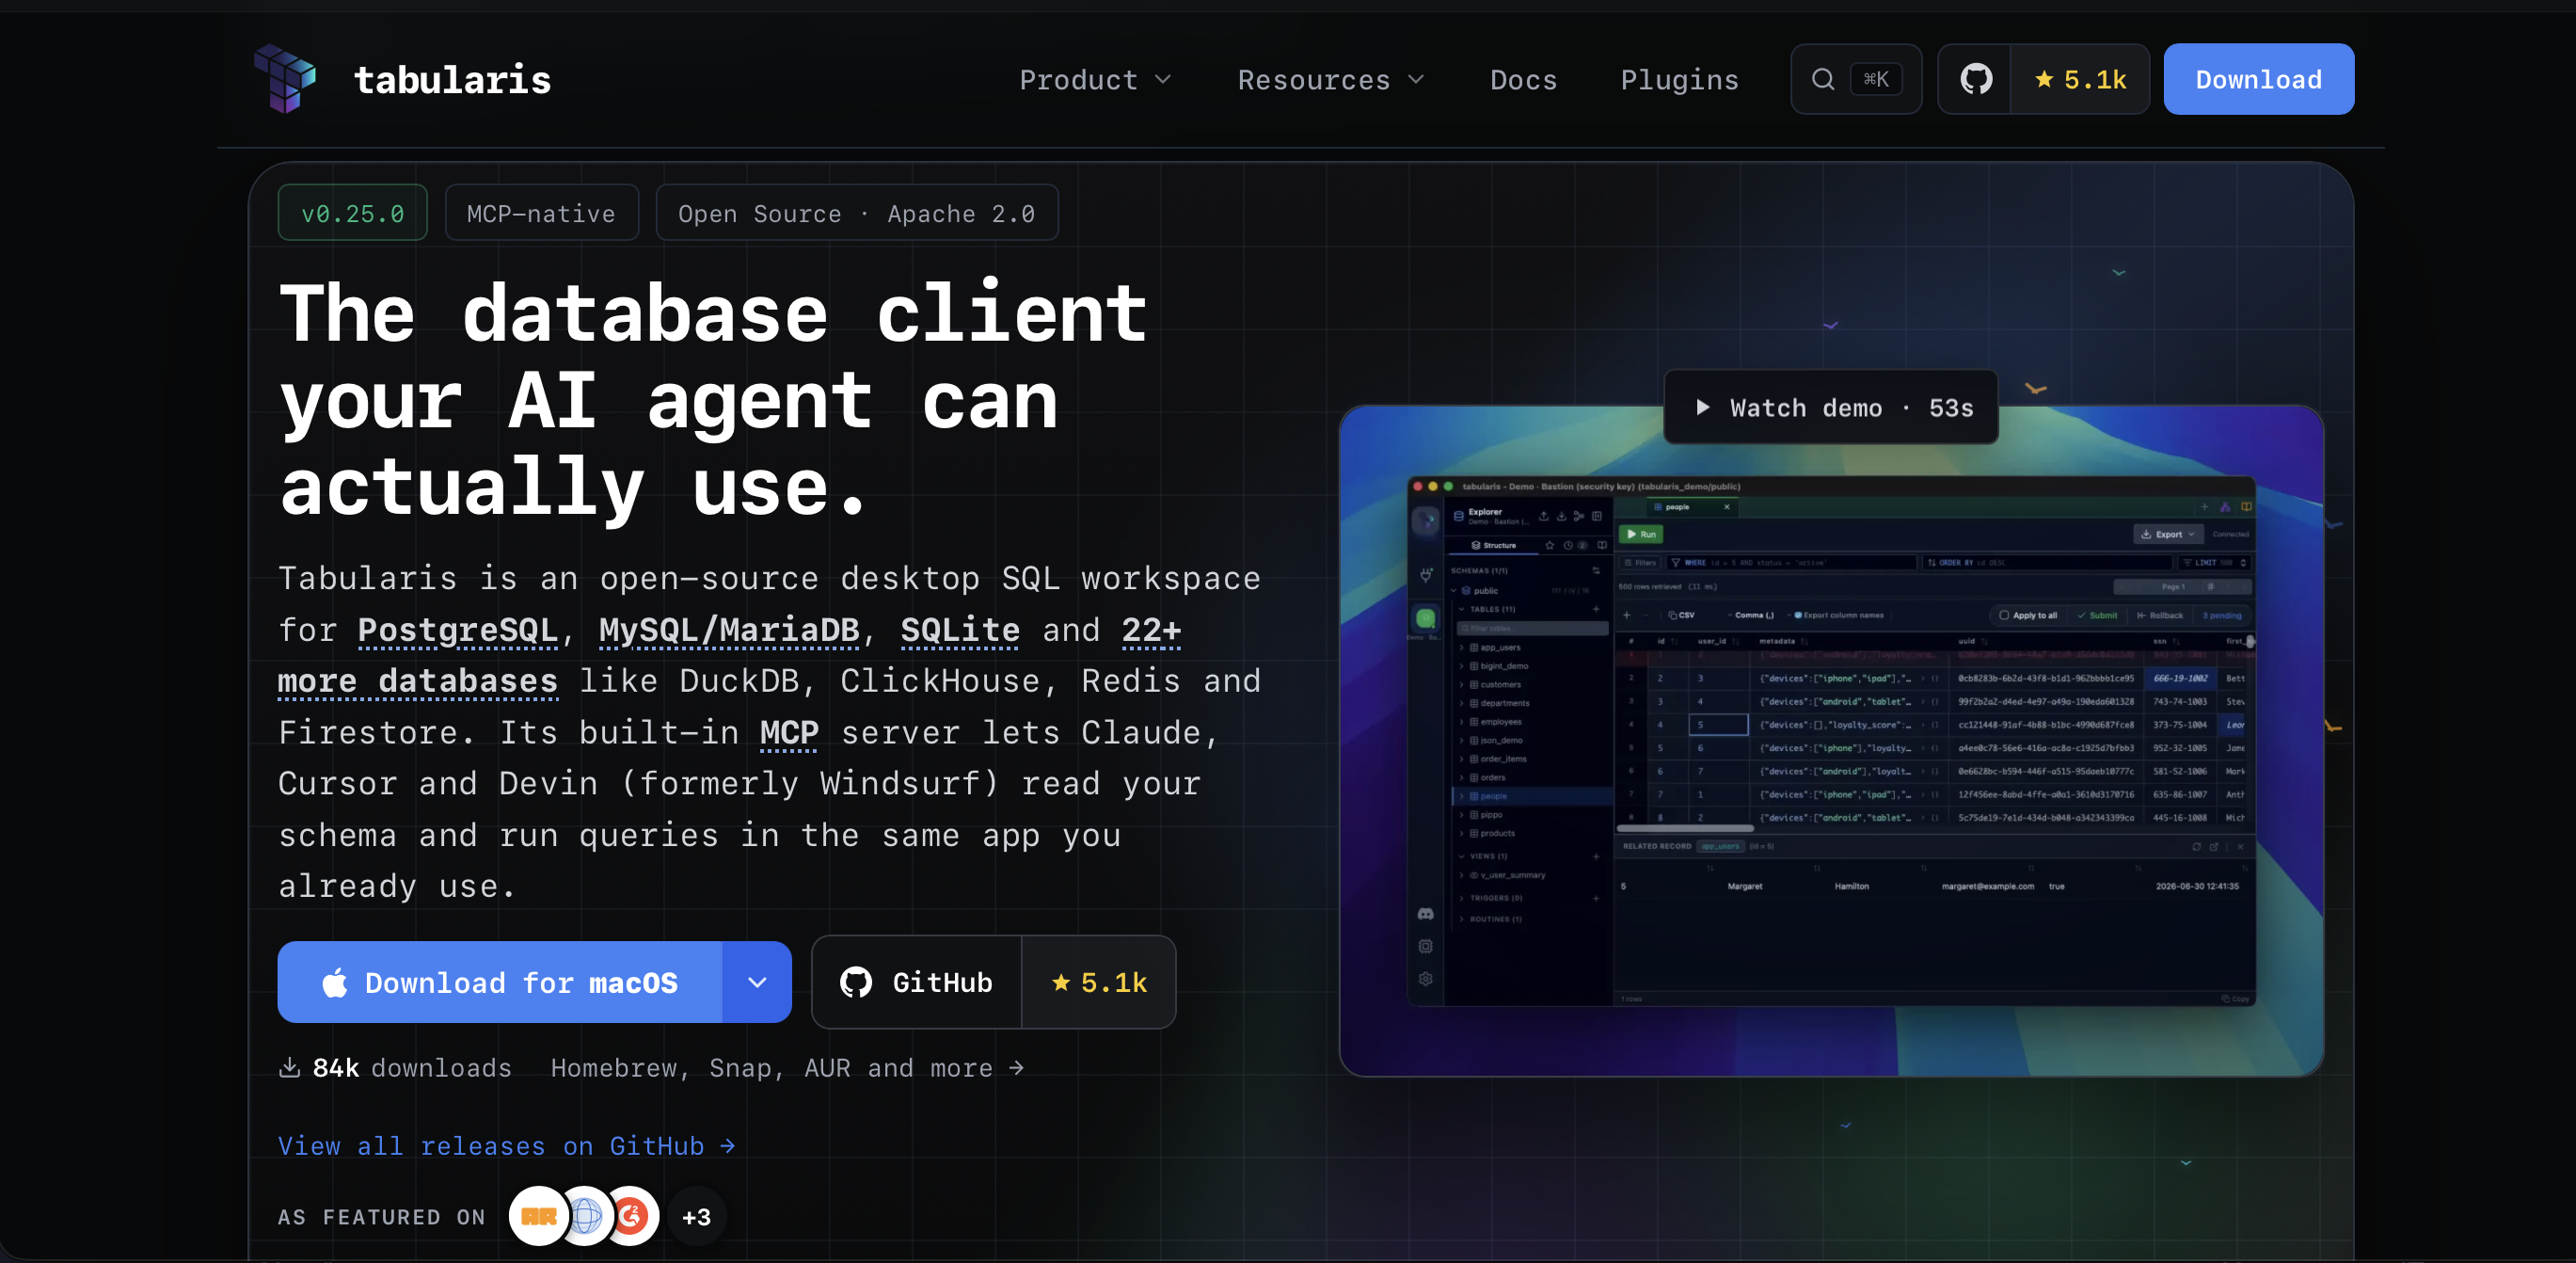This screenshot has height=1263, width=2576.
Task: Click demo preview horizontal table scrollbar
Action: (1685, 828)
